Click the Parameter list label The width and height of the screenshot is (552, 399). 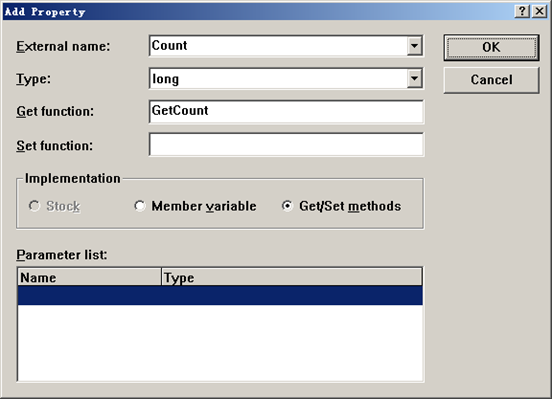click(62, 255)
